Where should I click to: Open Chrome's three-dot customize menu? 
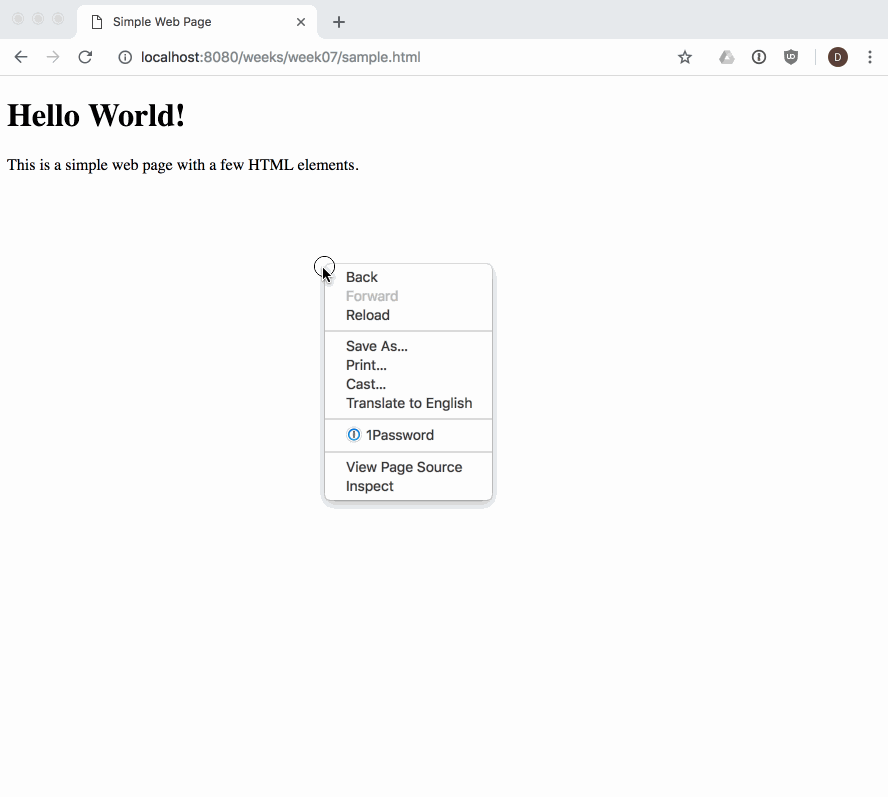point(870,57)
